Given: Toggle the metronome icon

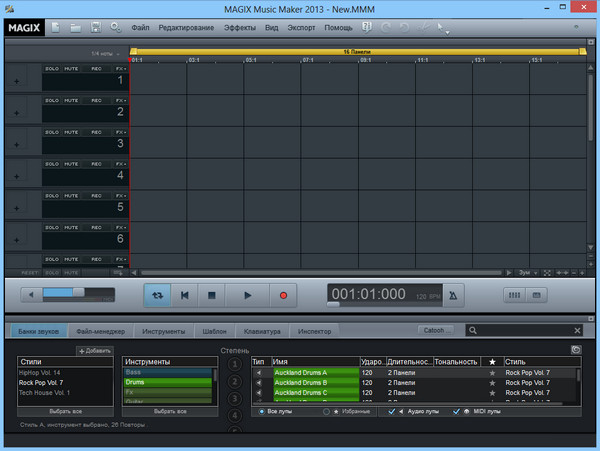Looking at the screenshot, I should click(455, 295).
